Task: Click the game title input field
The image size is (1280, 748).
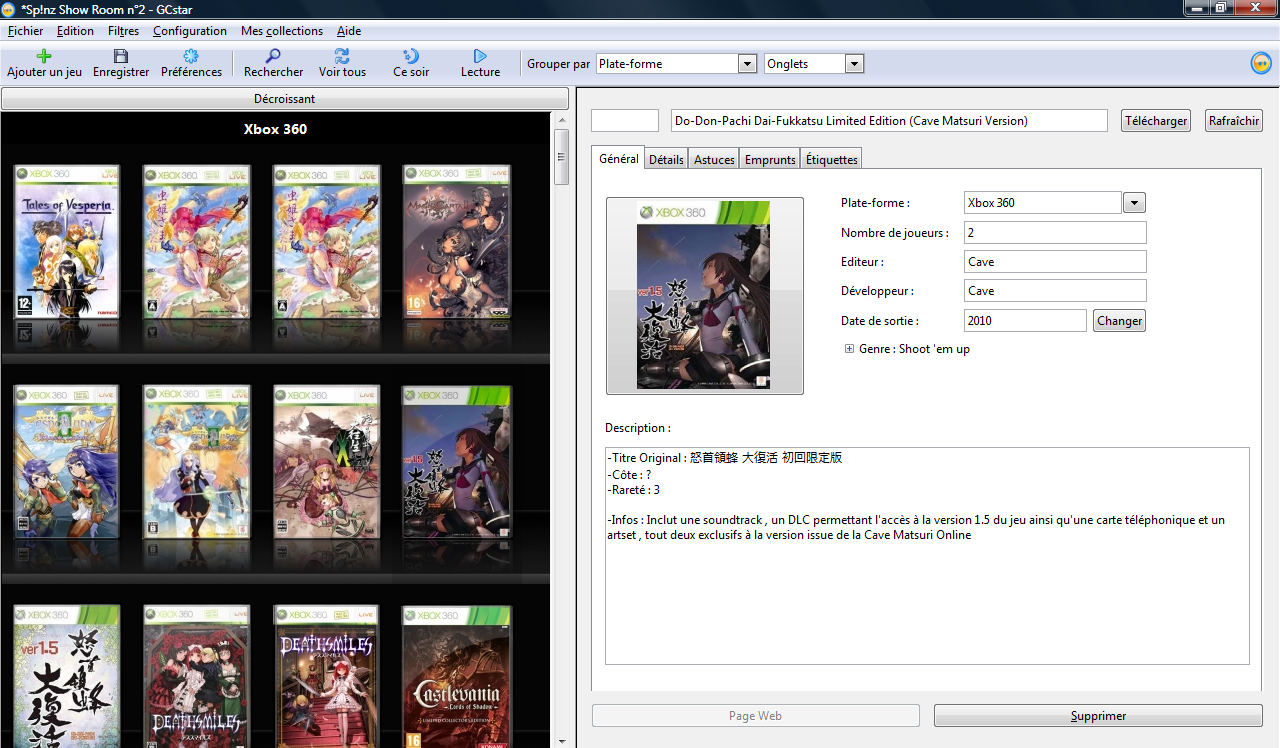Action: (x=889, y=121)
